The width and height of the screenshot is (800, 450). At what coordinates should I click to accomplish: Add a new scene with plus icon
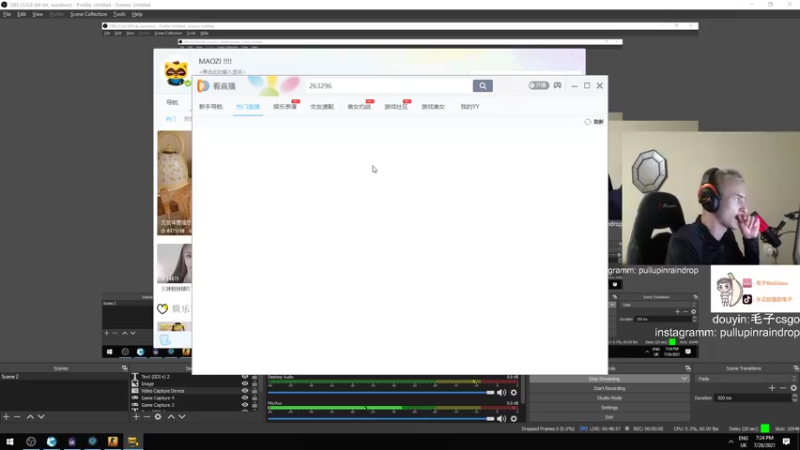tap(6, 417)
